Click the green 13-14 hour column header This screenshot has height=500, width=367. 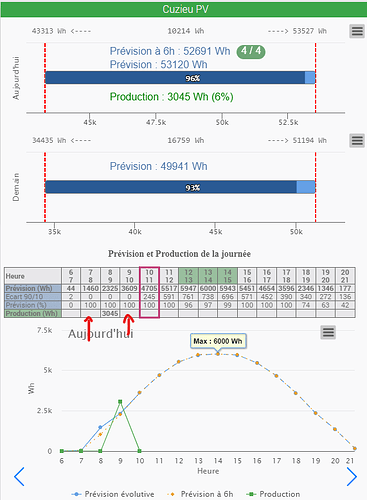coord(208,276)
